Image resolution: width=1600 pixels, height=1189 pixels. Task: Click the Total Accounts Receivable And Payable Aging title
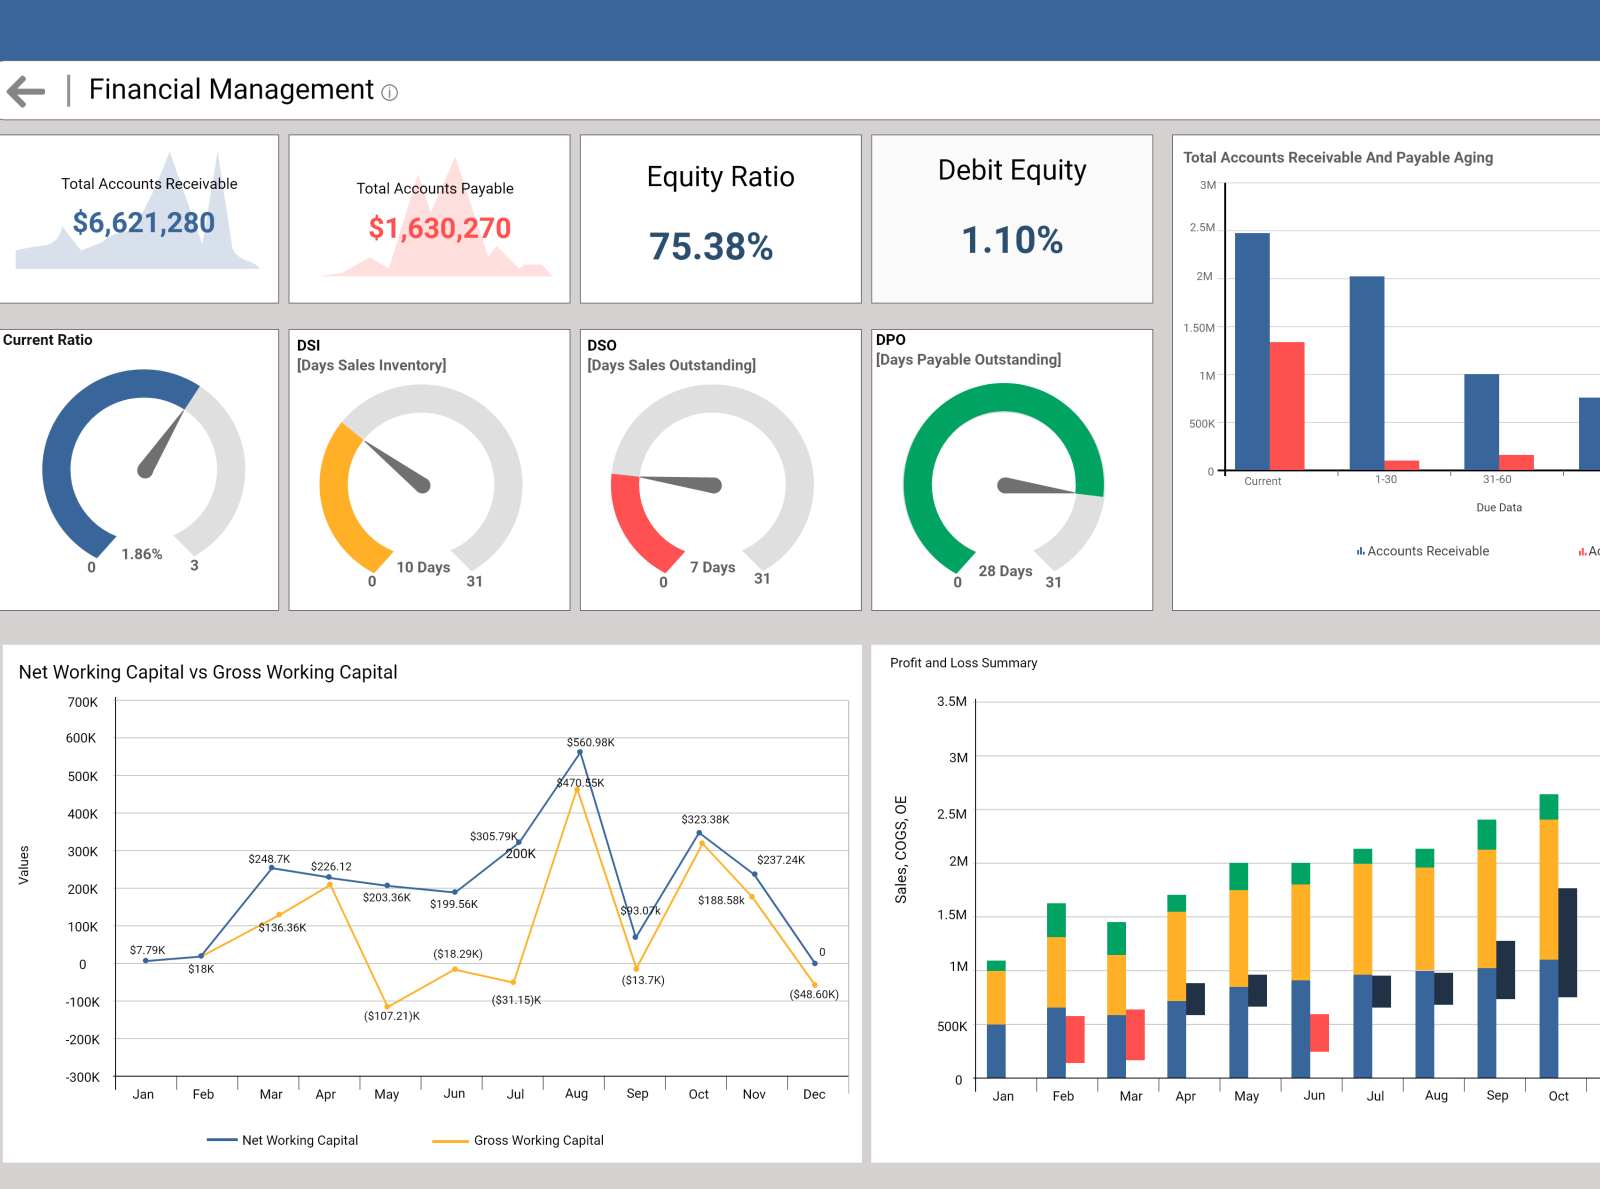click(1338, 157)
